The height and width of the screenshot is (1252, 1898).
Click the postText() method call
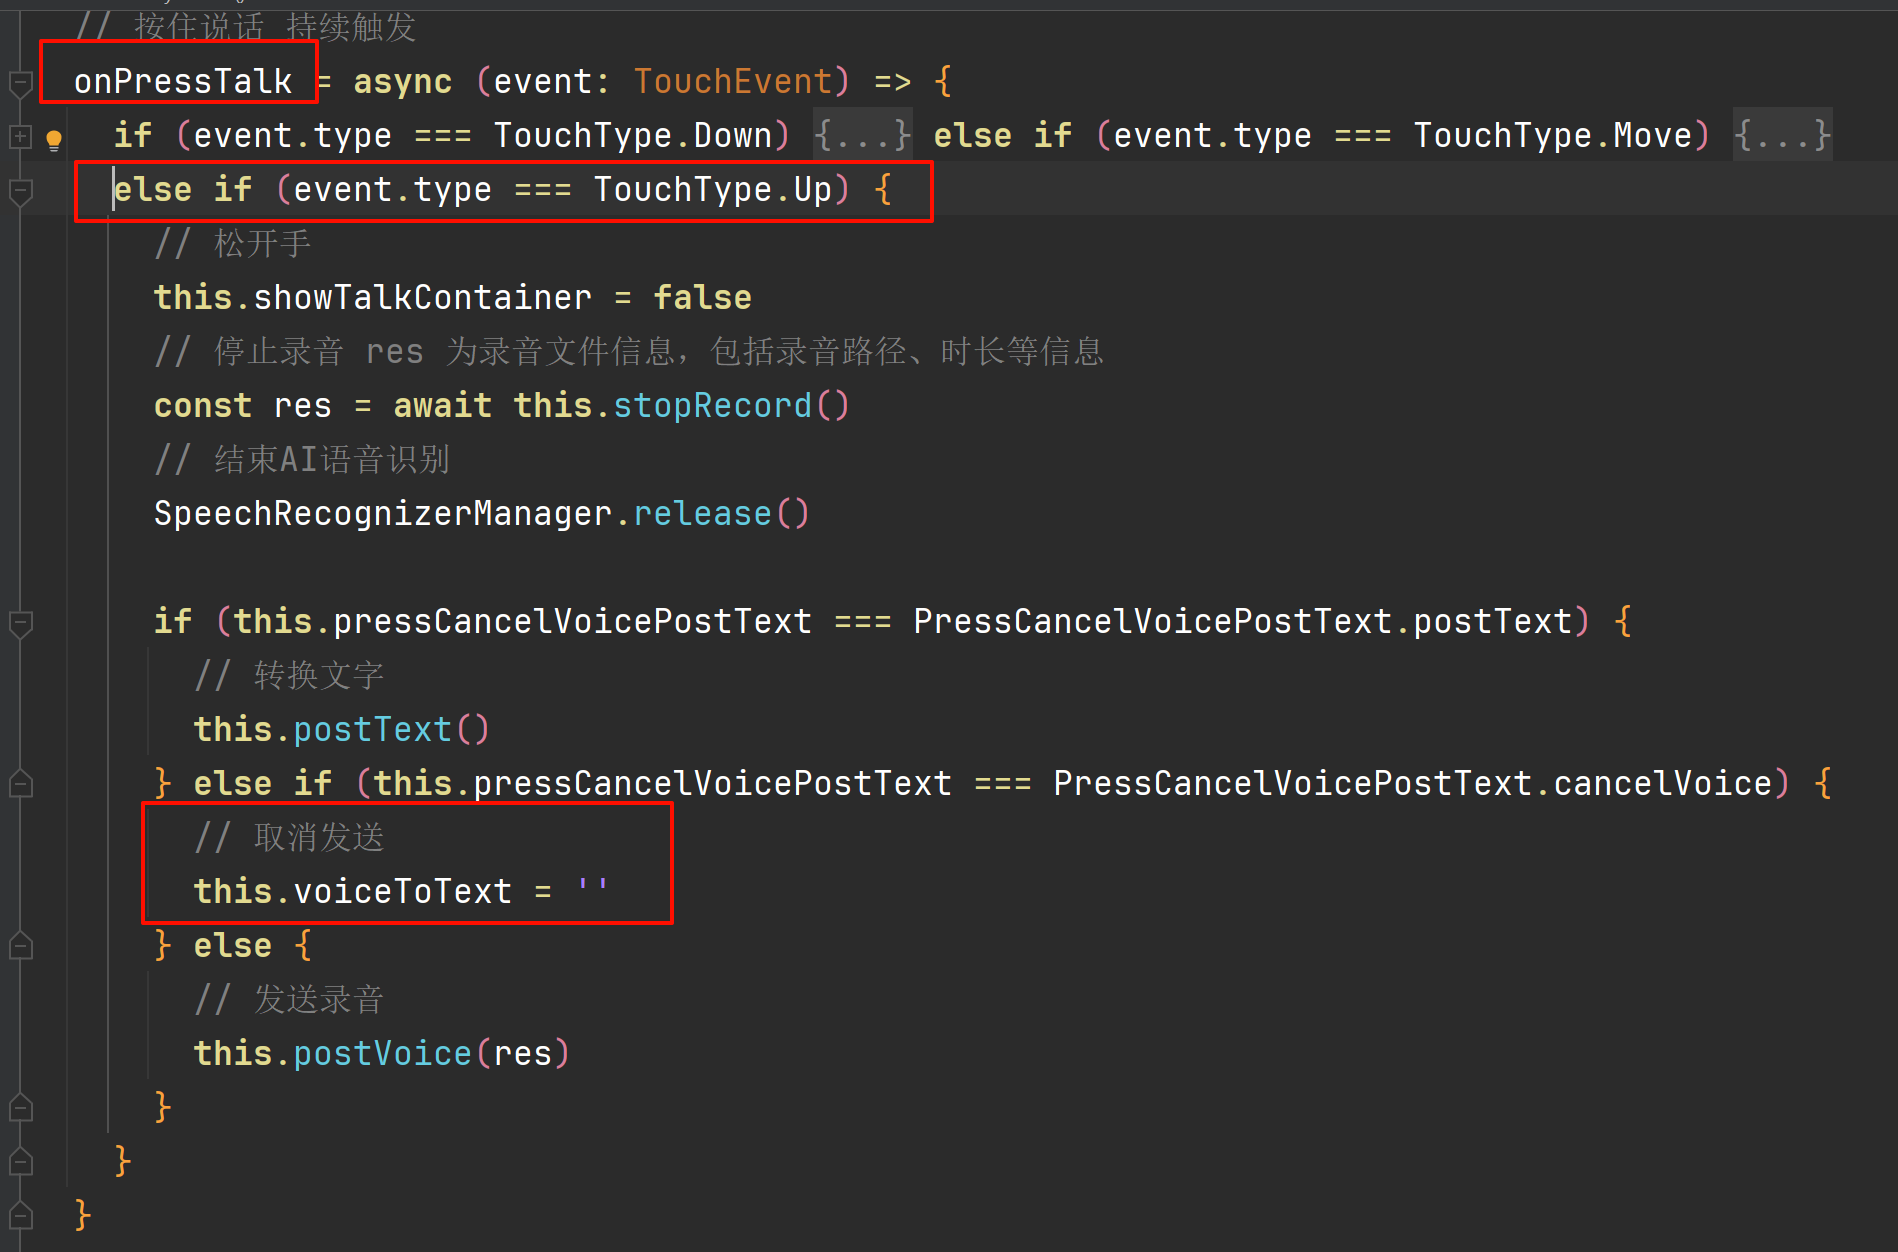pos(372,730)
